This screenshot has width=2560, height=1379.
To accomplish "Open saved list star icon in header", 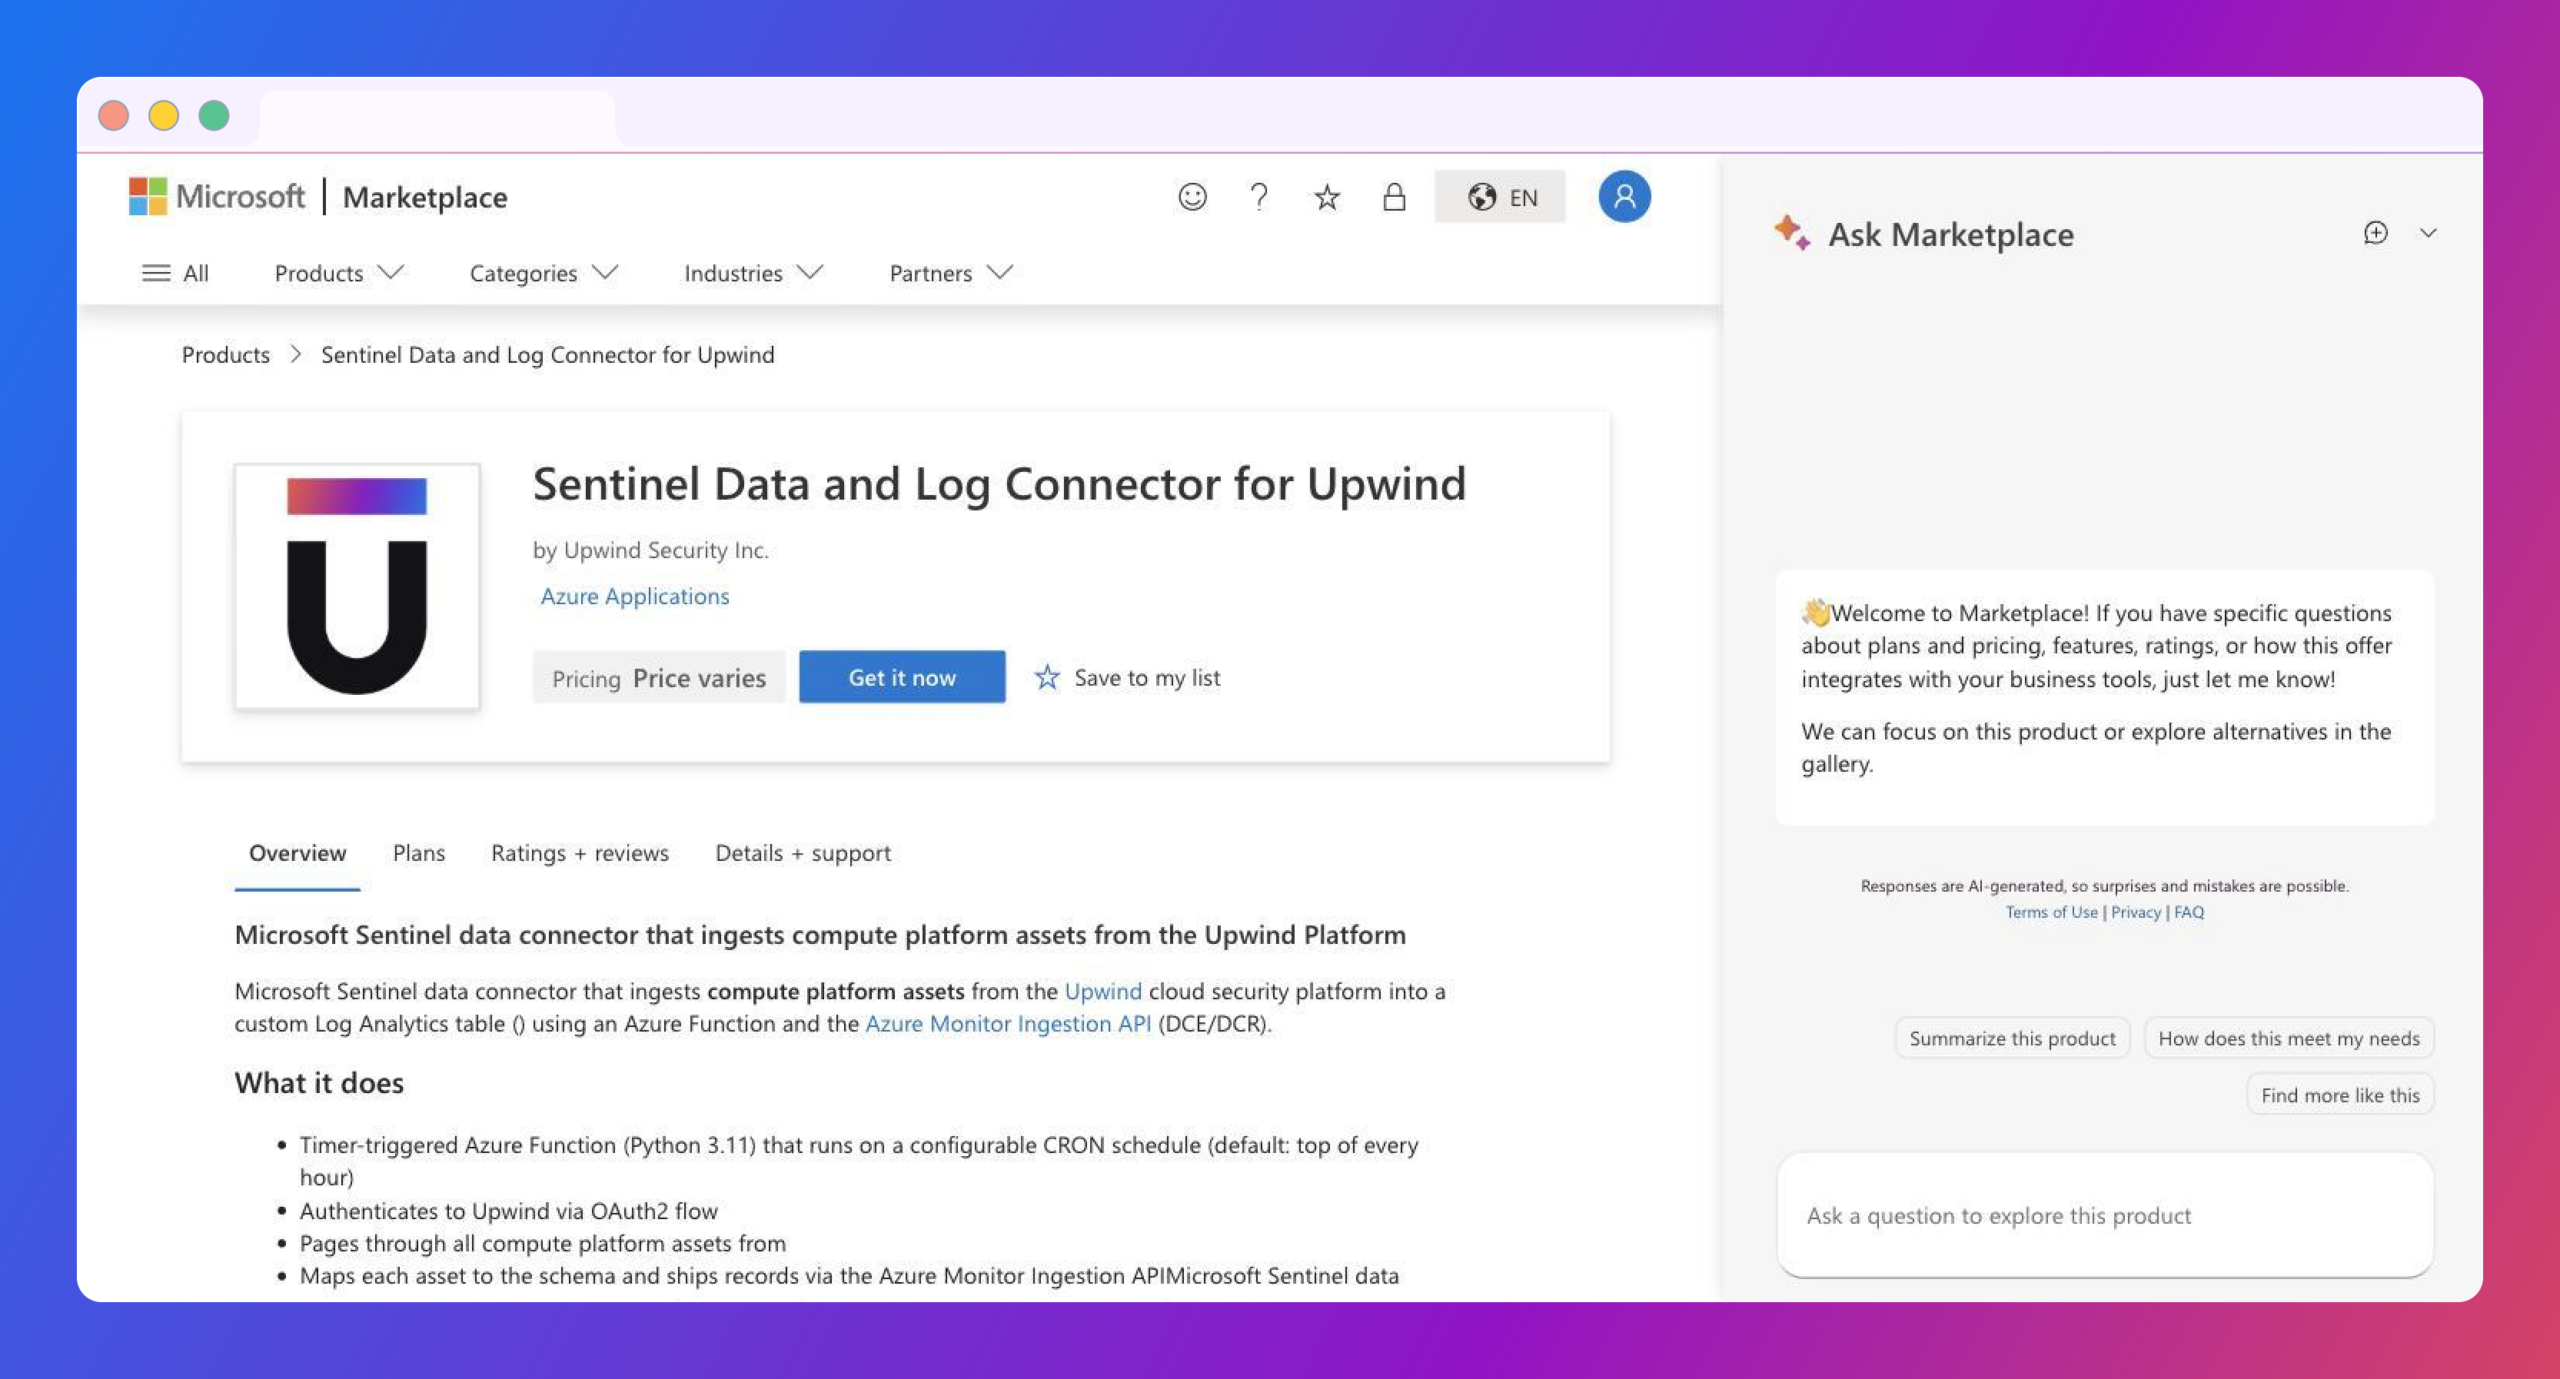I will tap(1327, 197).
